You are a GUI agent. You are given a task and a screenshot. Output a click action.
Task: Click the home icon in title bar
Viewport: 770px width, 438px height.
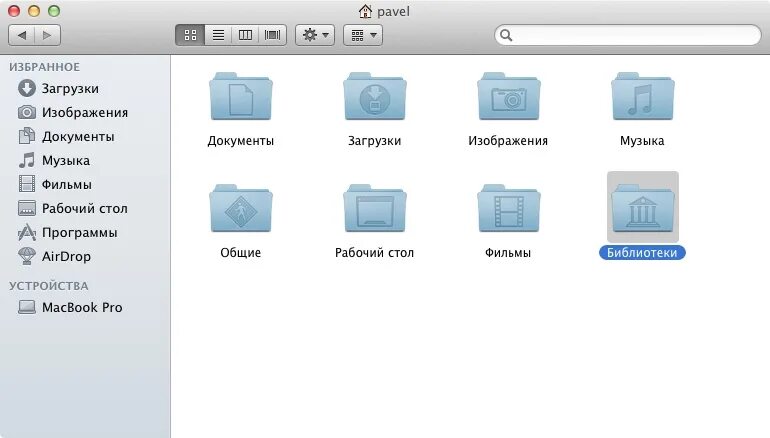(x=365, y=11)
